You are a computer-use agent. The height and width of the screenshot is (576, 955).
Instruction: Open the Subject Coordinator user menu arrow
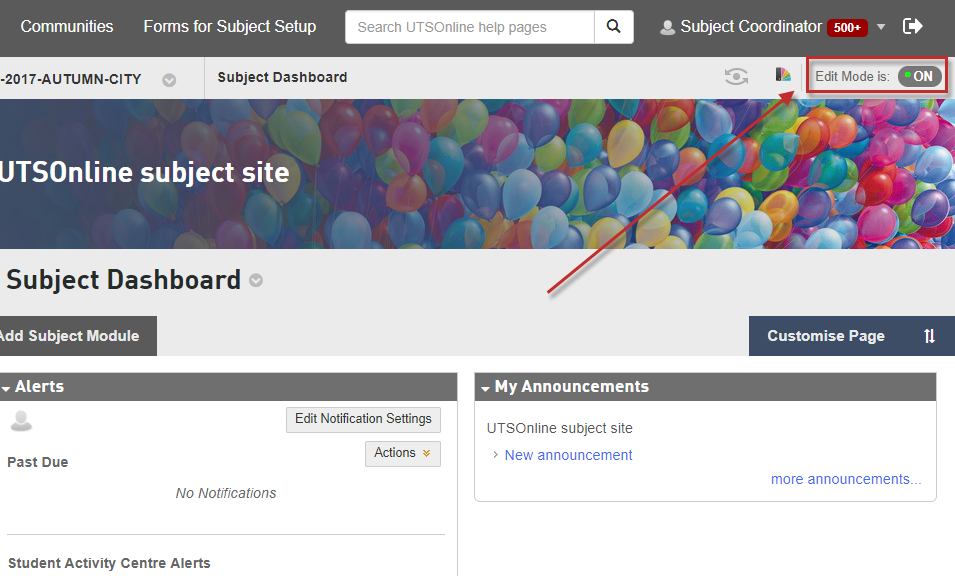tap(881, 28)
